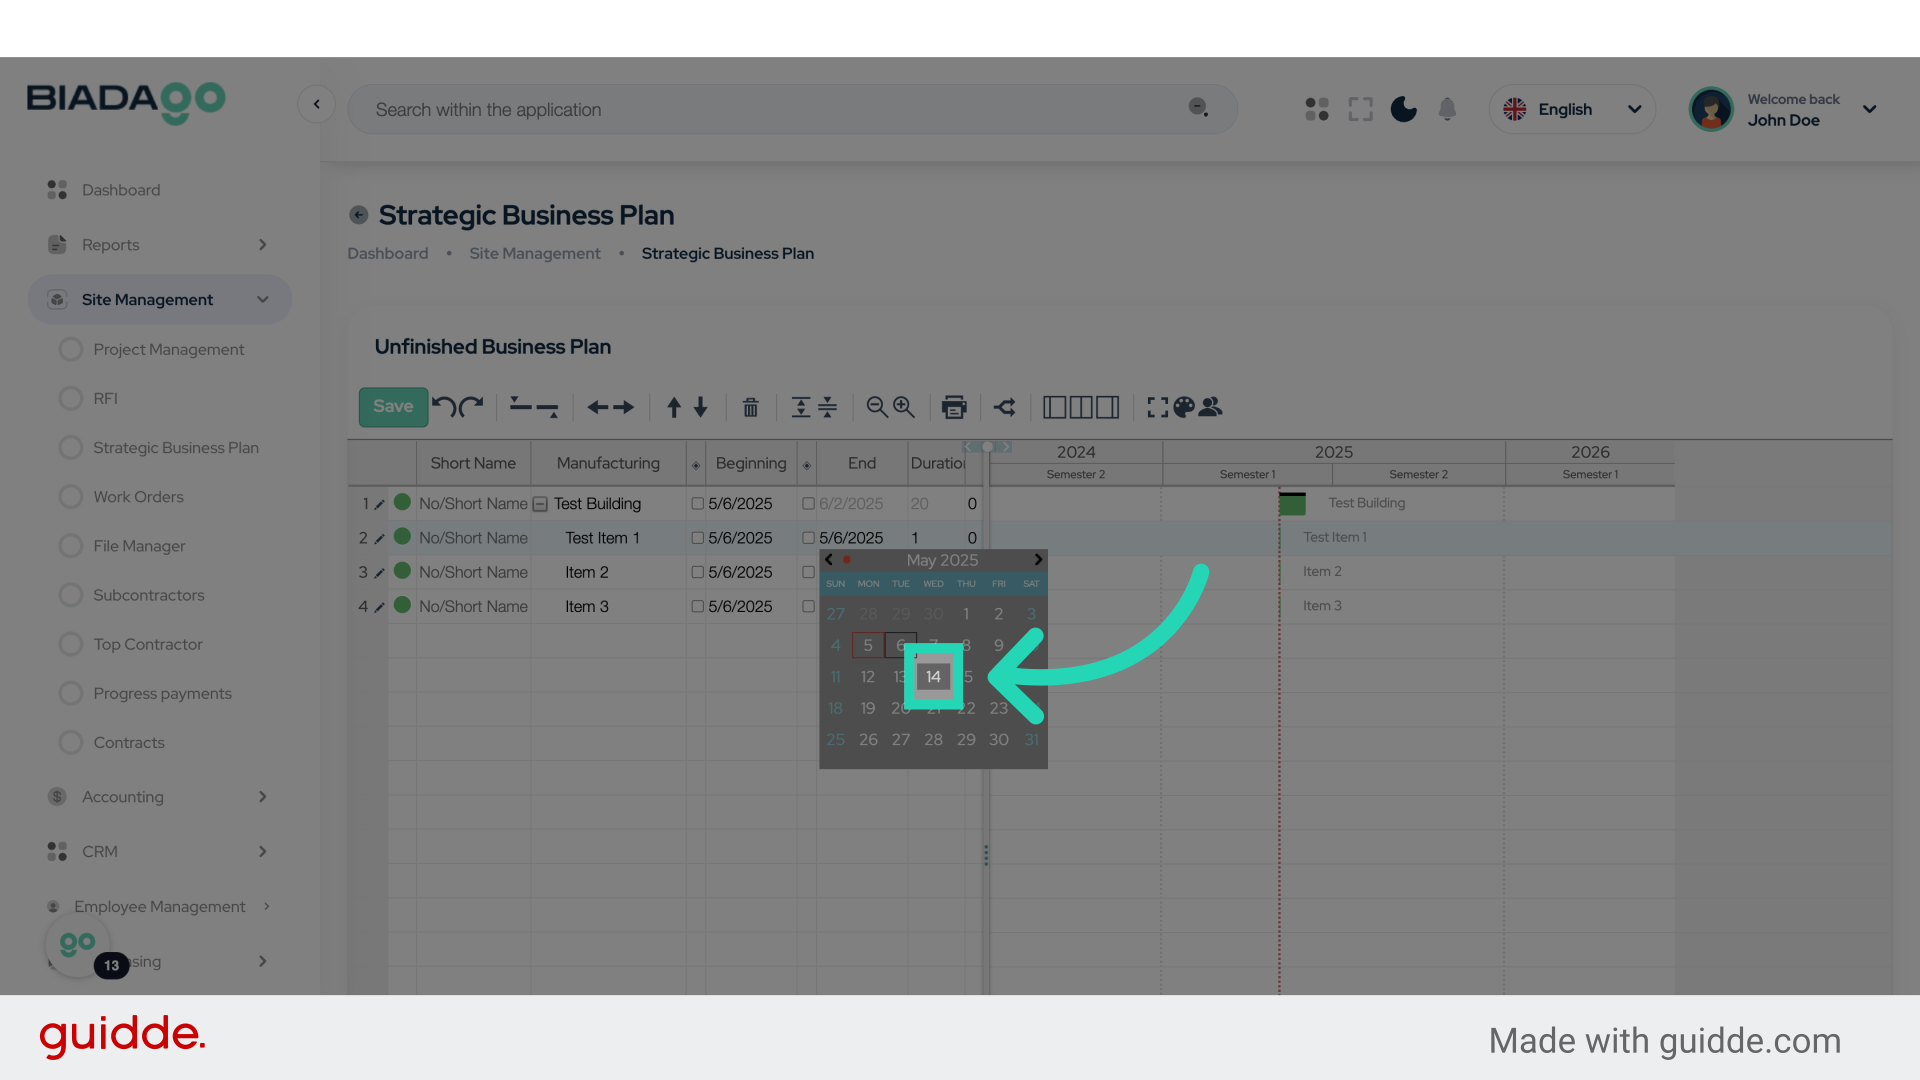This screenshot has height=1080, width=1920.
Task: Click the green Test Building Gantt bar
Action: [x=1292, y=504]
